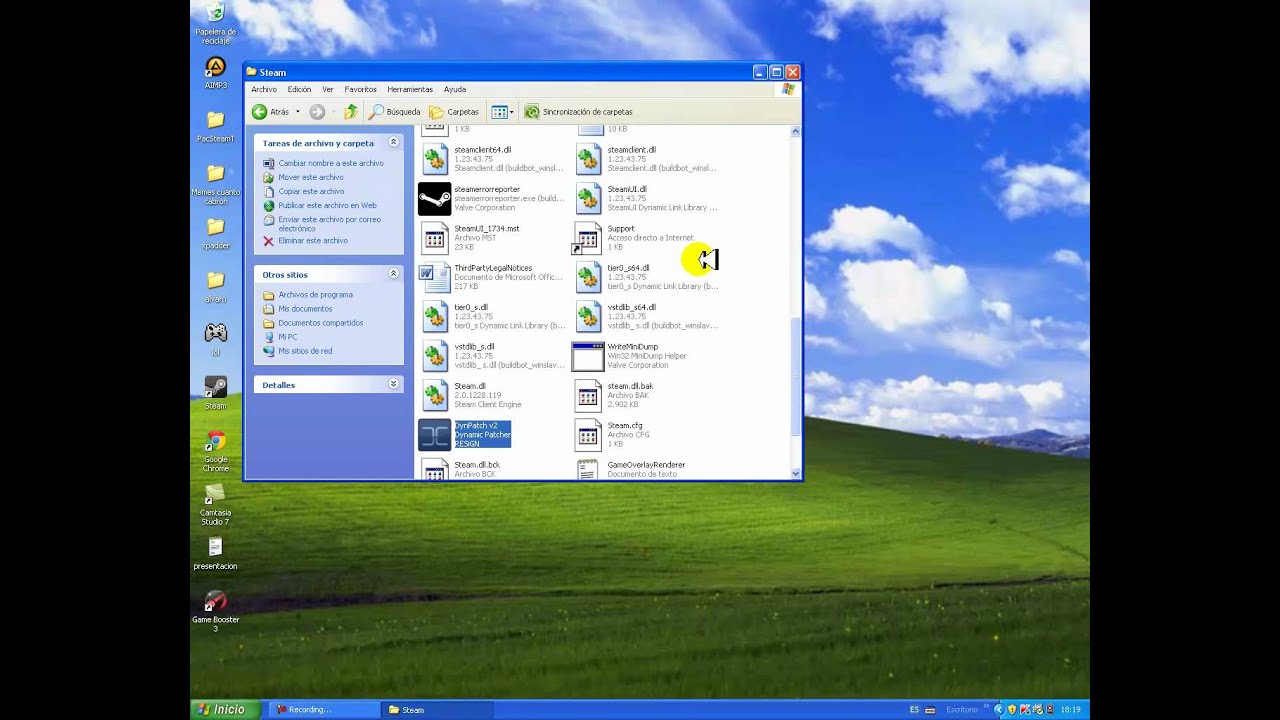The height and width of the screenshot is (720, 1280).
Task: Click Sincronización de carpetas button
Action: coord(579,112)
